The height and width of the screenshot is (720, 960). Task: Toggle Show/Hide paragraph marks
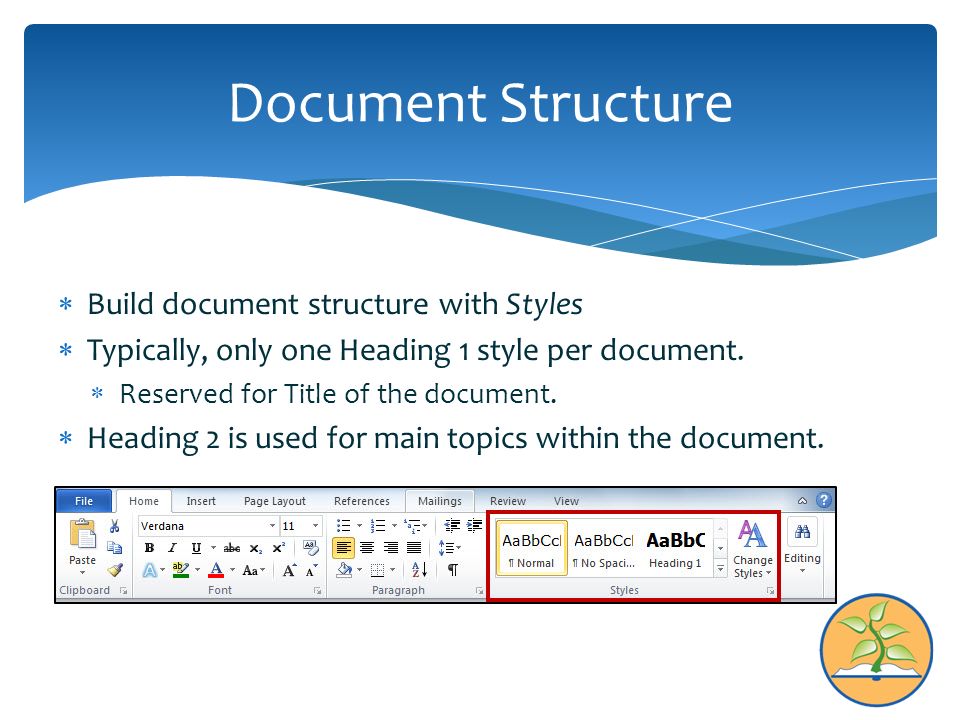pyautogui.click(x=452, y=570)
